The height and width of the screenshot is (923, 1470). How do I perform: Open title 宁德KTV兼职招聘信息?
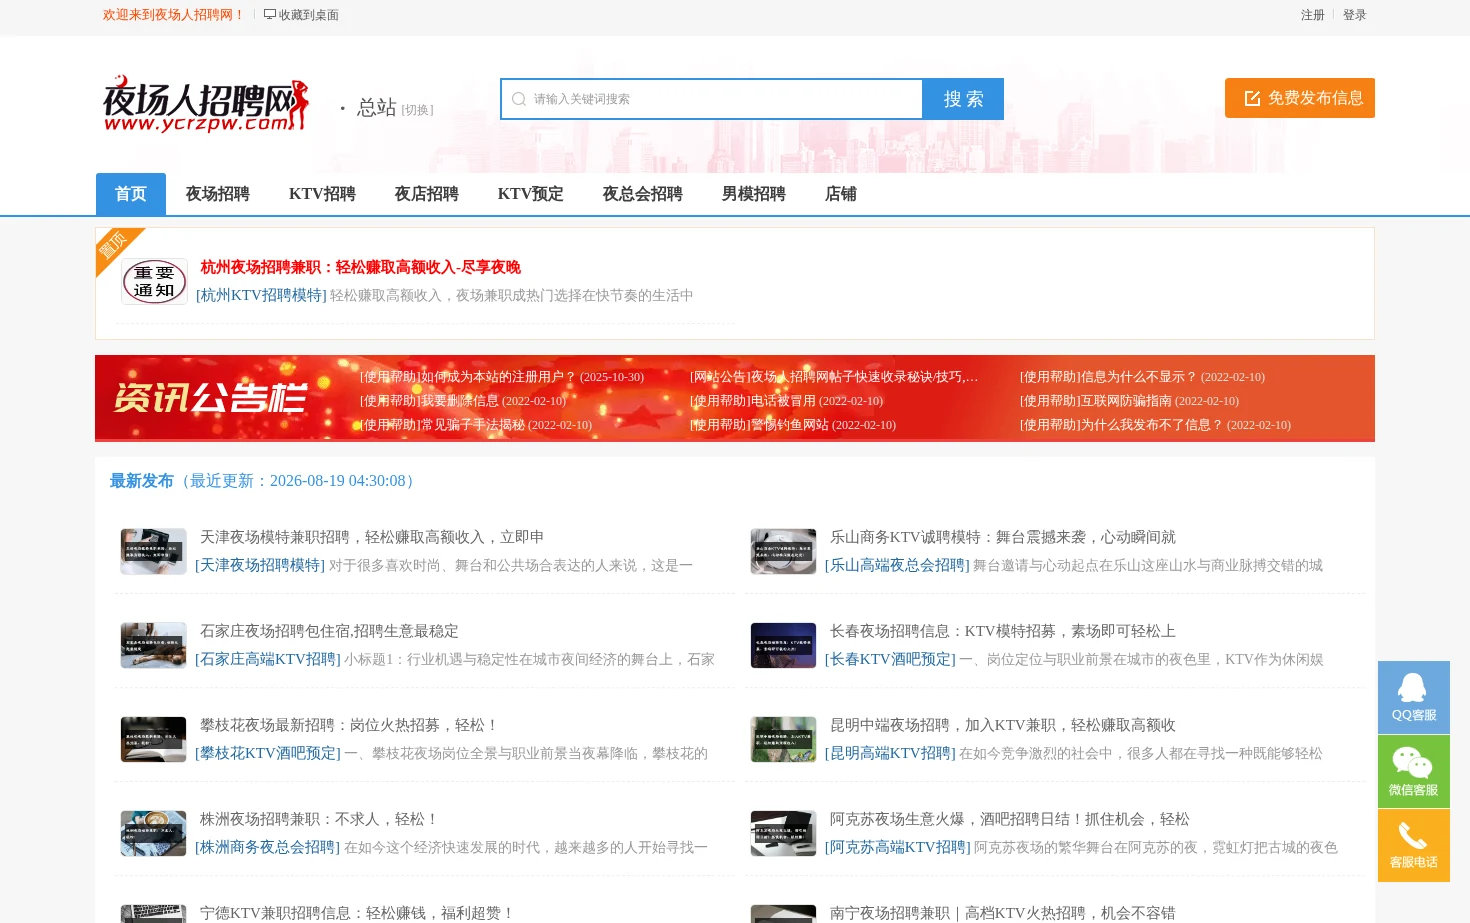coord(357,913)
